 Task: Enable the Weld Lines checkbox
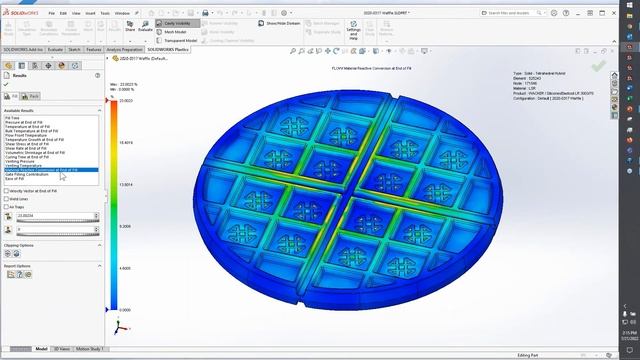coord(6,199)
